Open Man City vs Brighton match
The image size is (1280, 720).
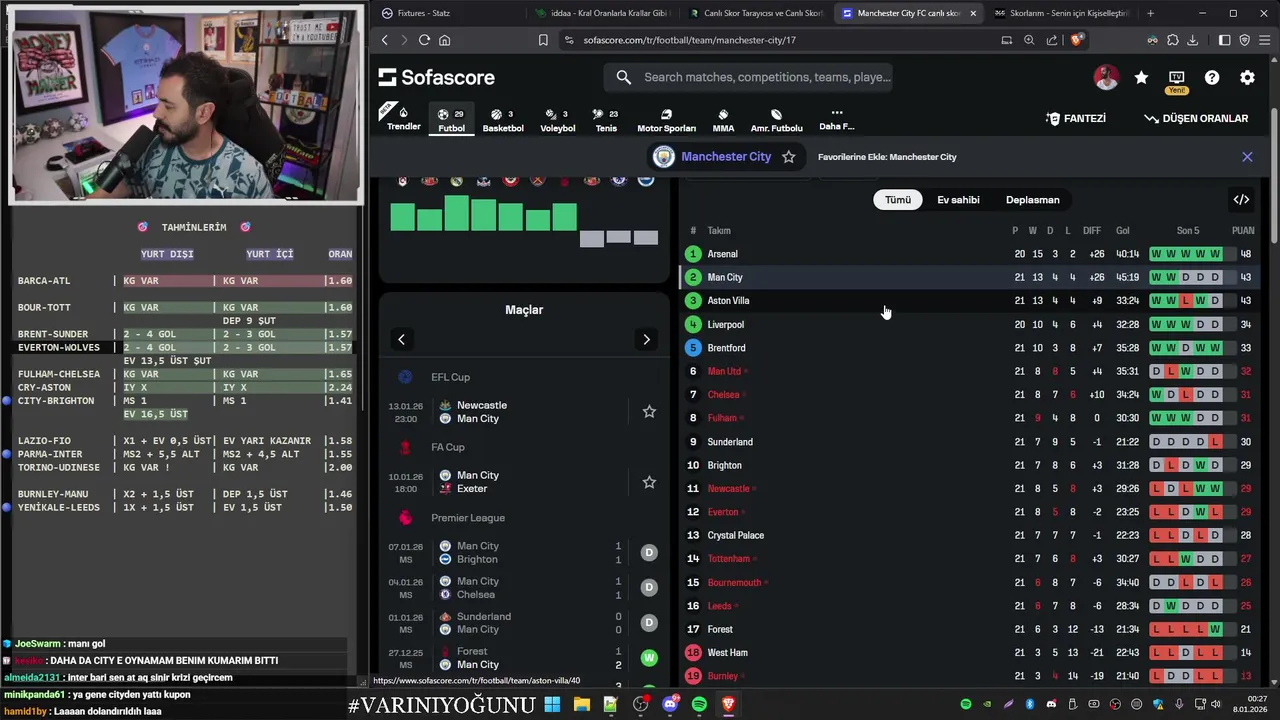click(524, 553)
